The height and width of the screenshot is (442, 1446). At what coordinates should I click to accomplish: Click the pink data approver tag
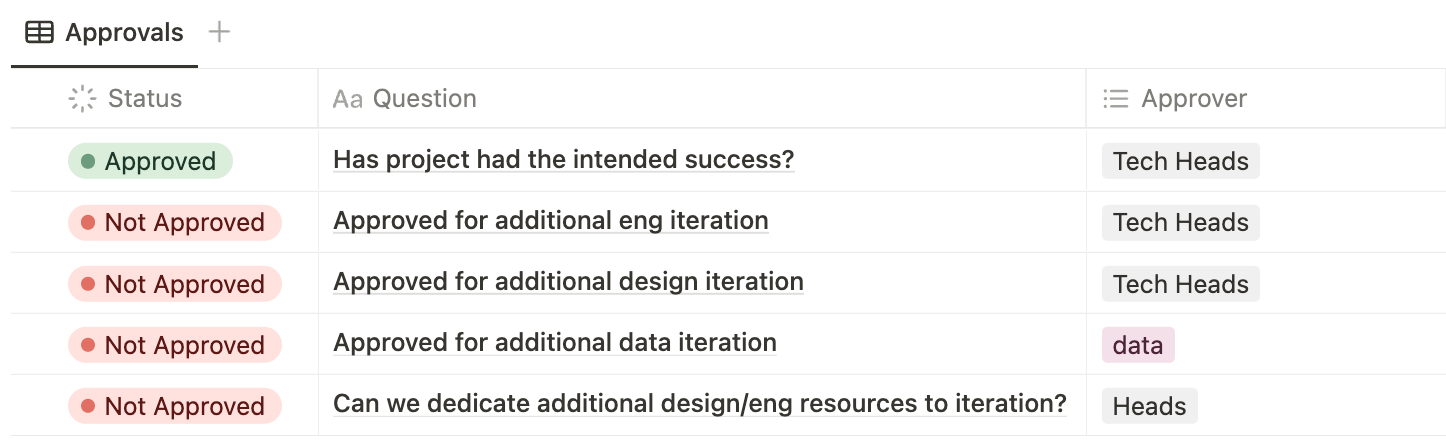pyautogui.click(x=1137, y=345)
